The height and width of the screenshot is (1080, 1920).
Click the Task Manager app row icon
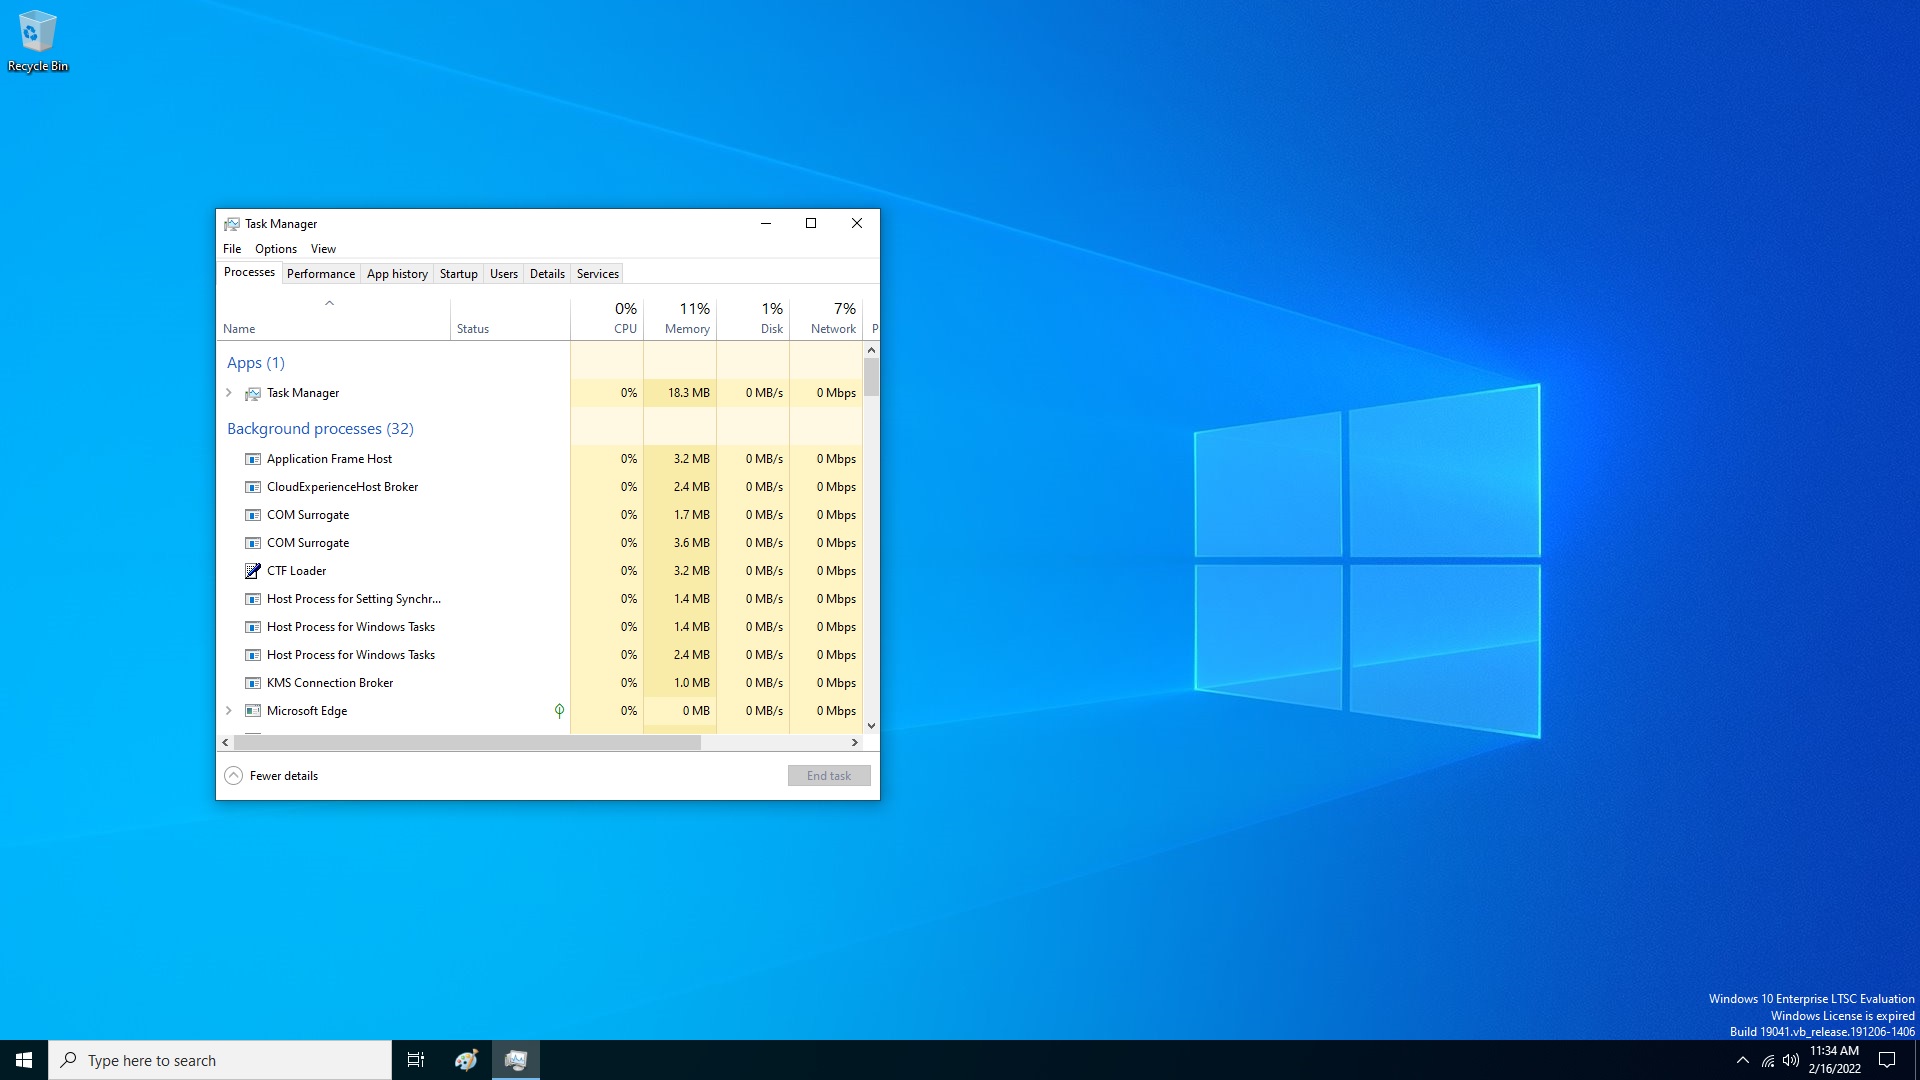(253, 393)
